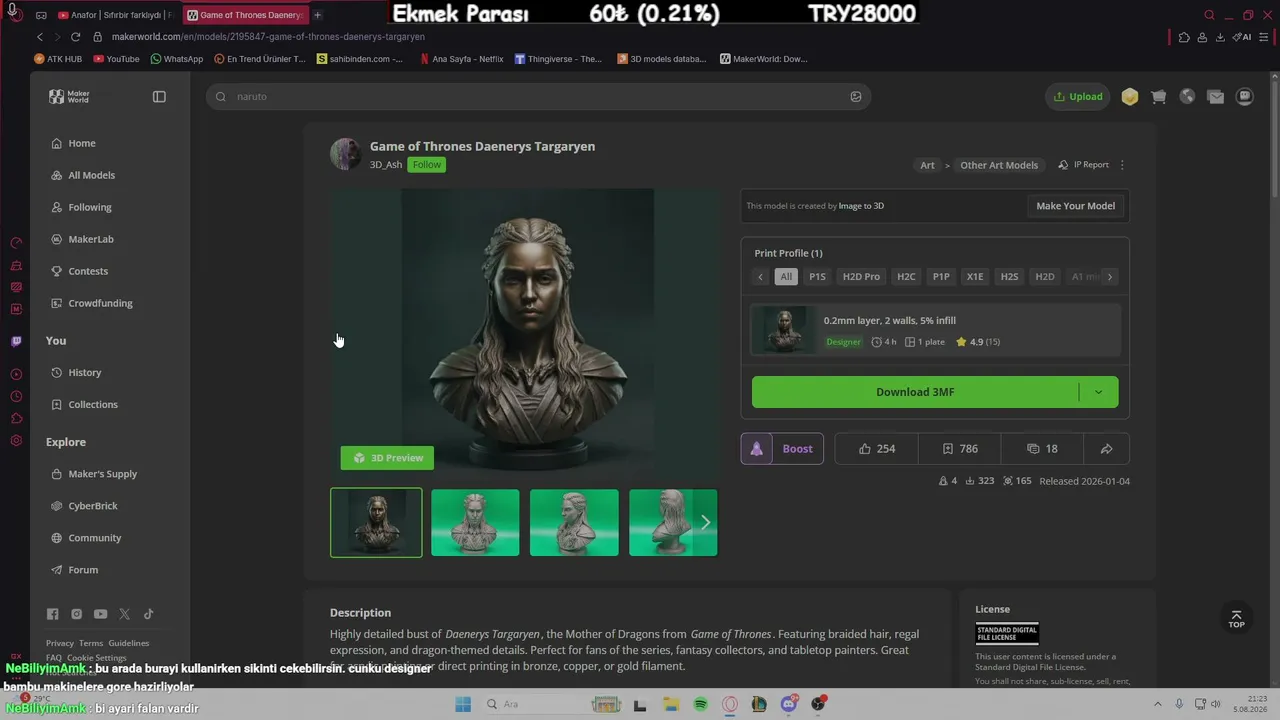Select the X1E printer filter
This screenshot has width=1280, height=720.
coord(975,277)
